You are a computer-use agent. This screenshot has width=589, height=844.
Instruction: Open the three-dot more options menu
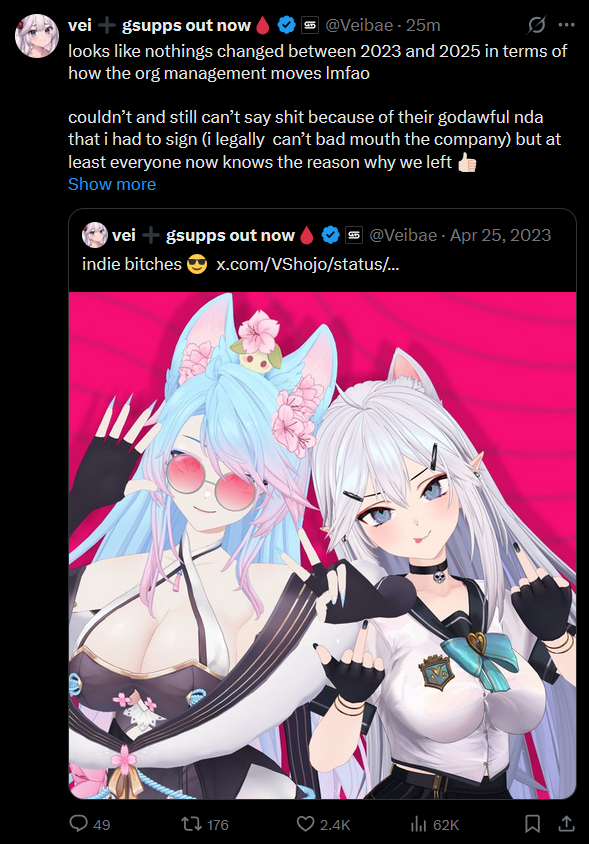566,25
